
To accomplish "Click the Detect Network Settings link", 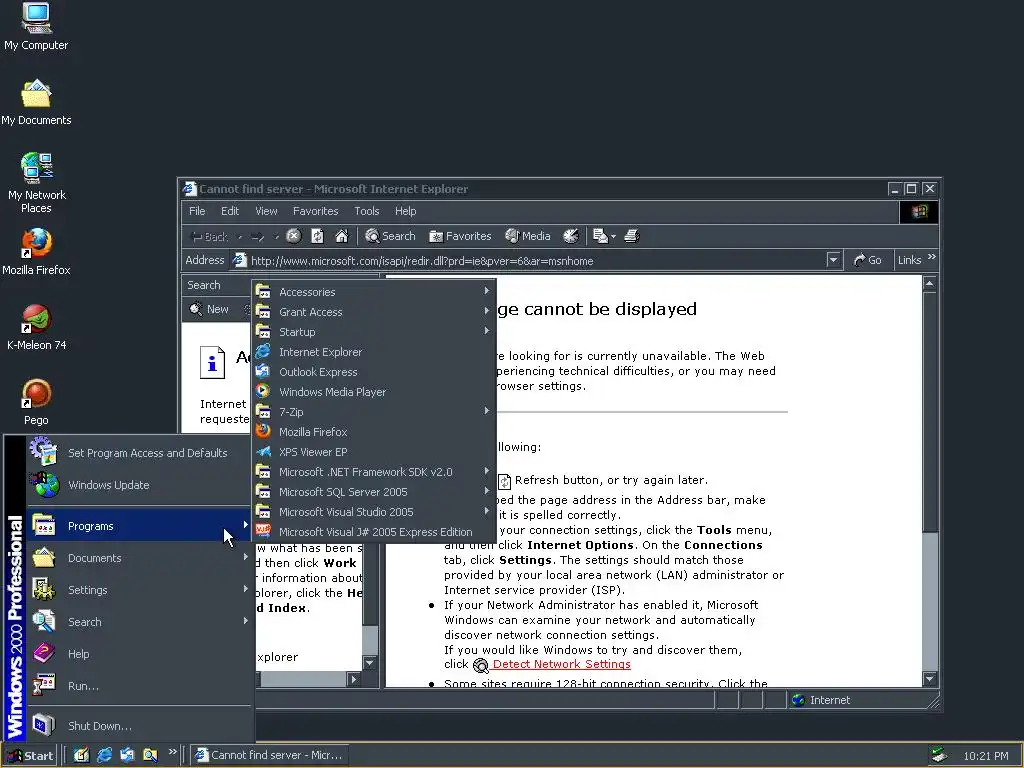I will [x=562, y=664].
